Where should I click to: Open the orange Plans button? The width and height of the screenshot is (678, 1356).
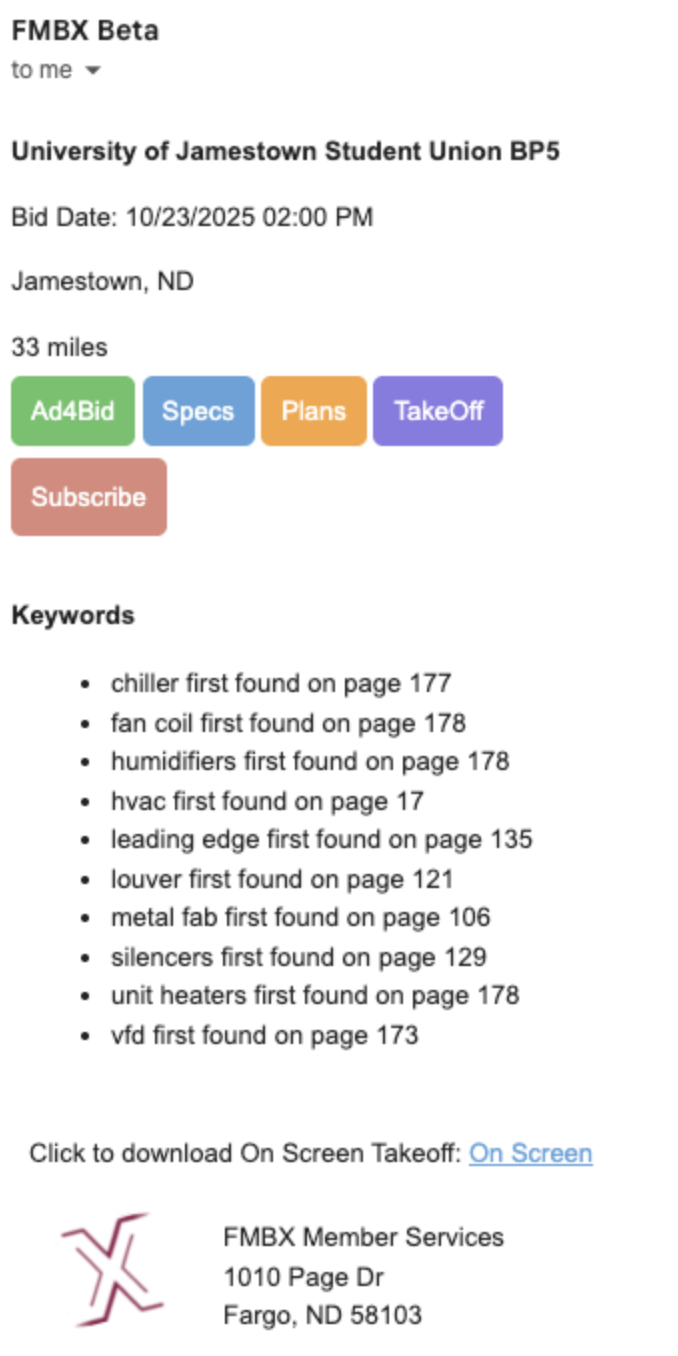(x=313, y=411)
